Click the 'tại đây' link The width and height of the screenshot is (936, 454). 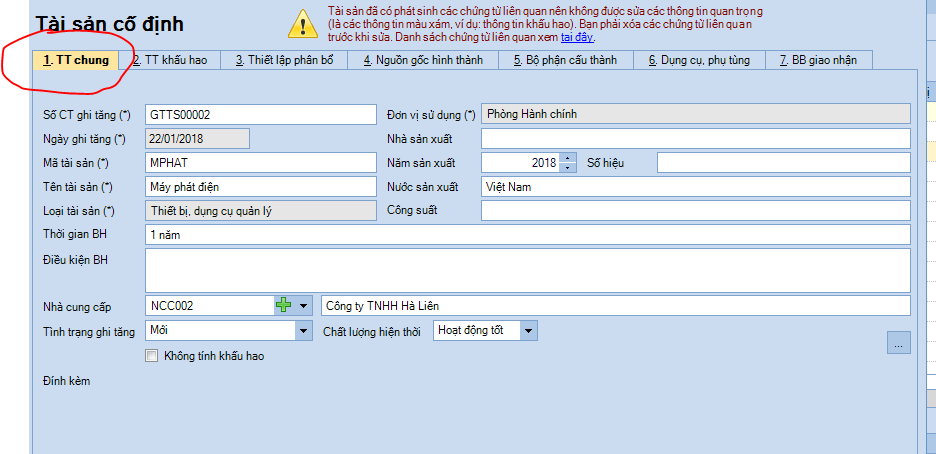tap(577, 37)
